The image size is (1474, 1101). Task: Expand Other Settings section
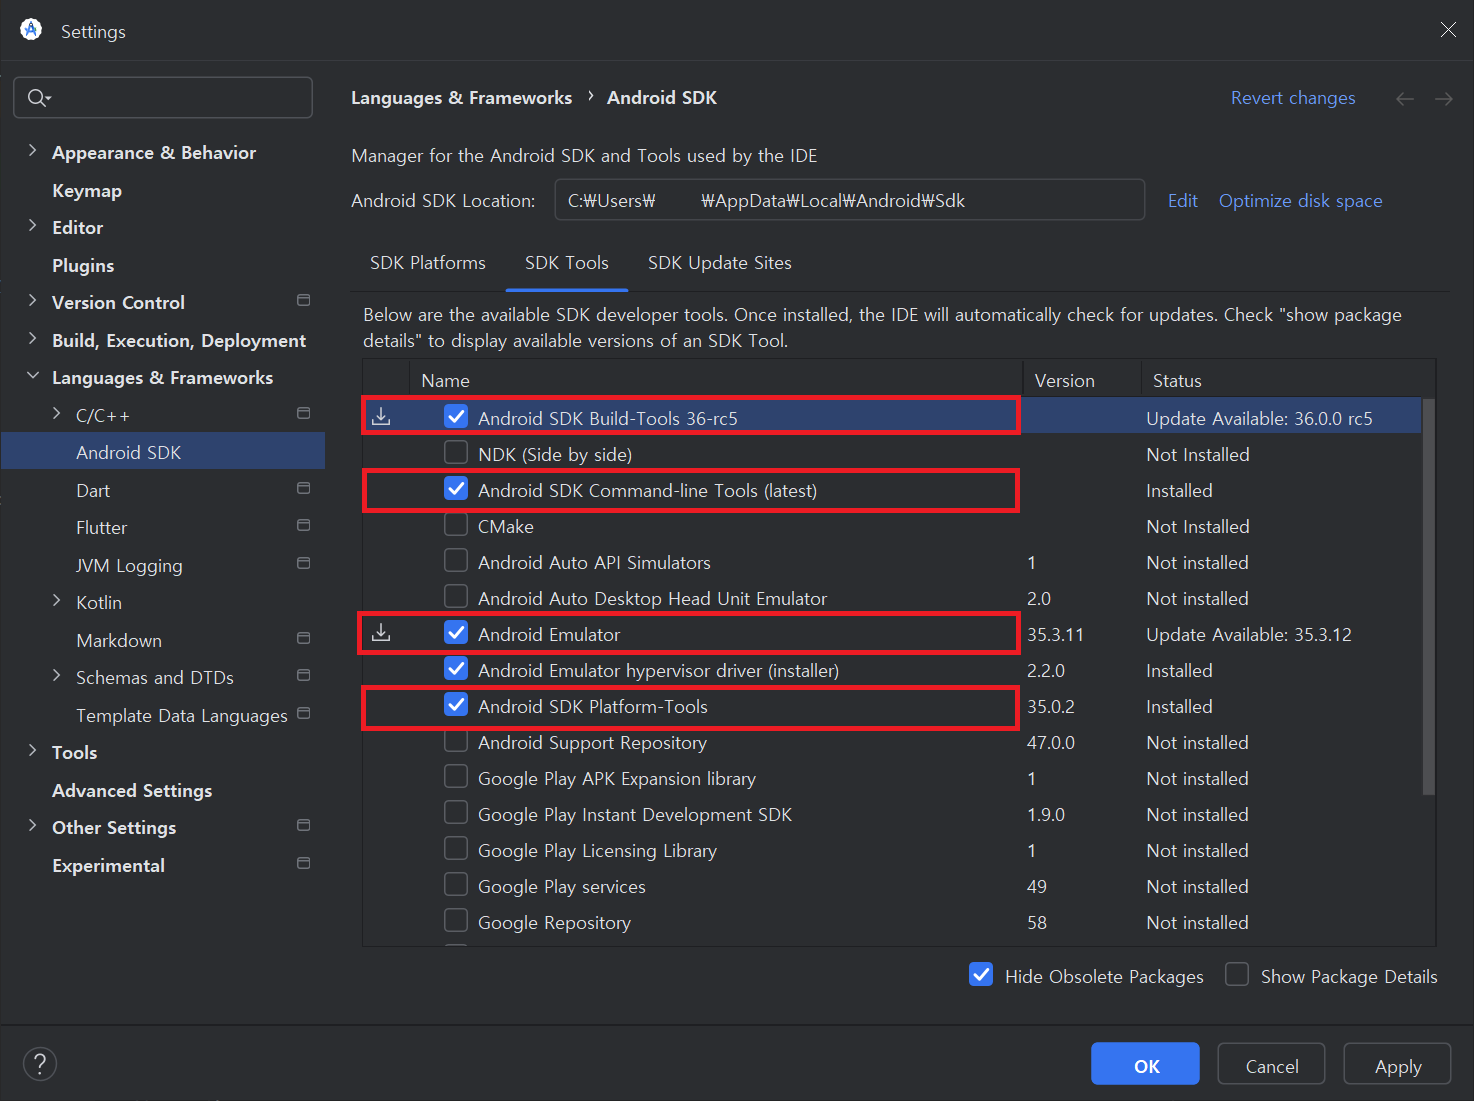coord(33,826)
